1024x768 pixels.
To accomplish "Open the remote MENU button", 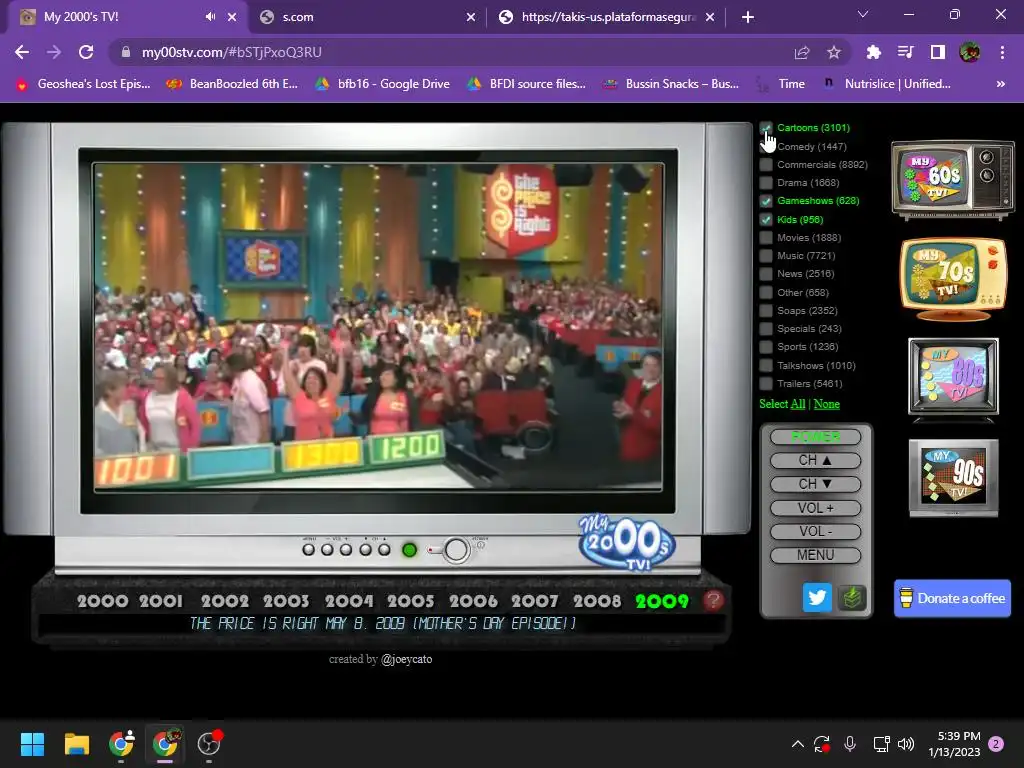I will point(815,555).
